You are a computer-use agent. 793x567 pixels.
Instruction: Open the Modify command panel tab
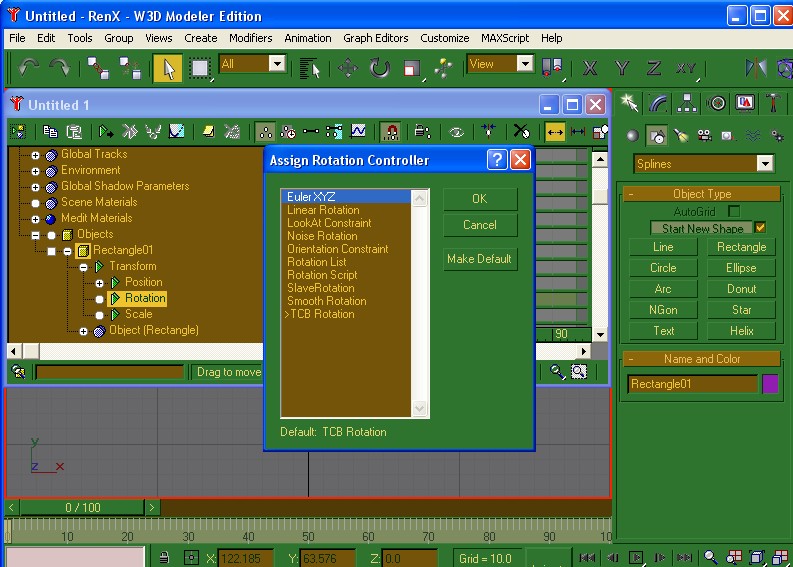658,103
